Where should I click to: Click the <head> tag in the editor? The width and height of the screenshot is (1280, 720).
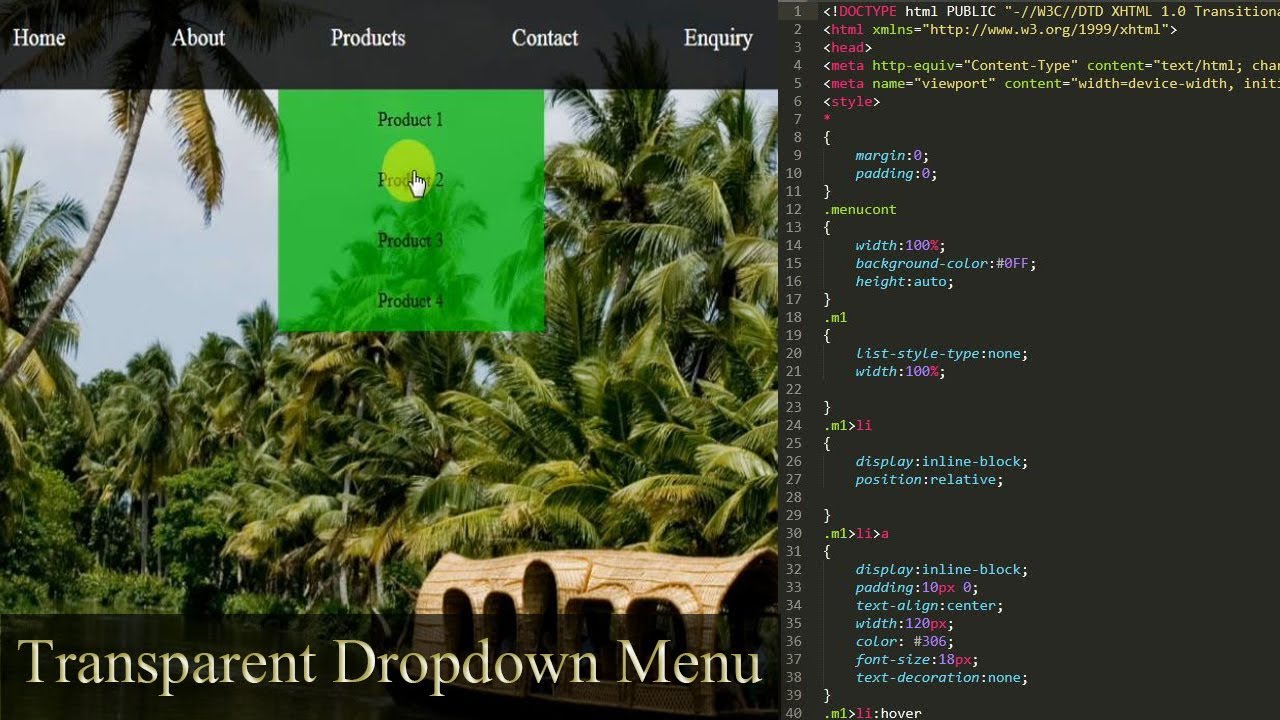[x=848, y=48]
